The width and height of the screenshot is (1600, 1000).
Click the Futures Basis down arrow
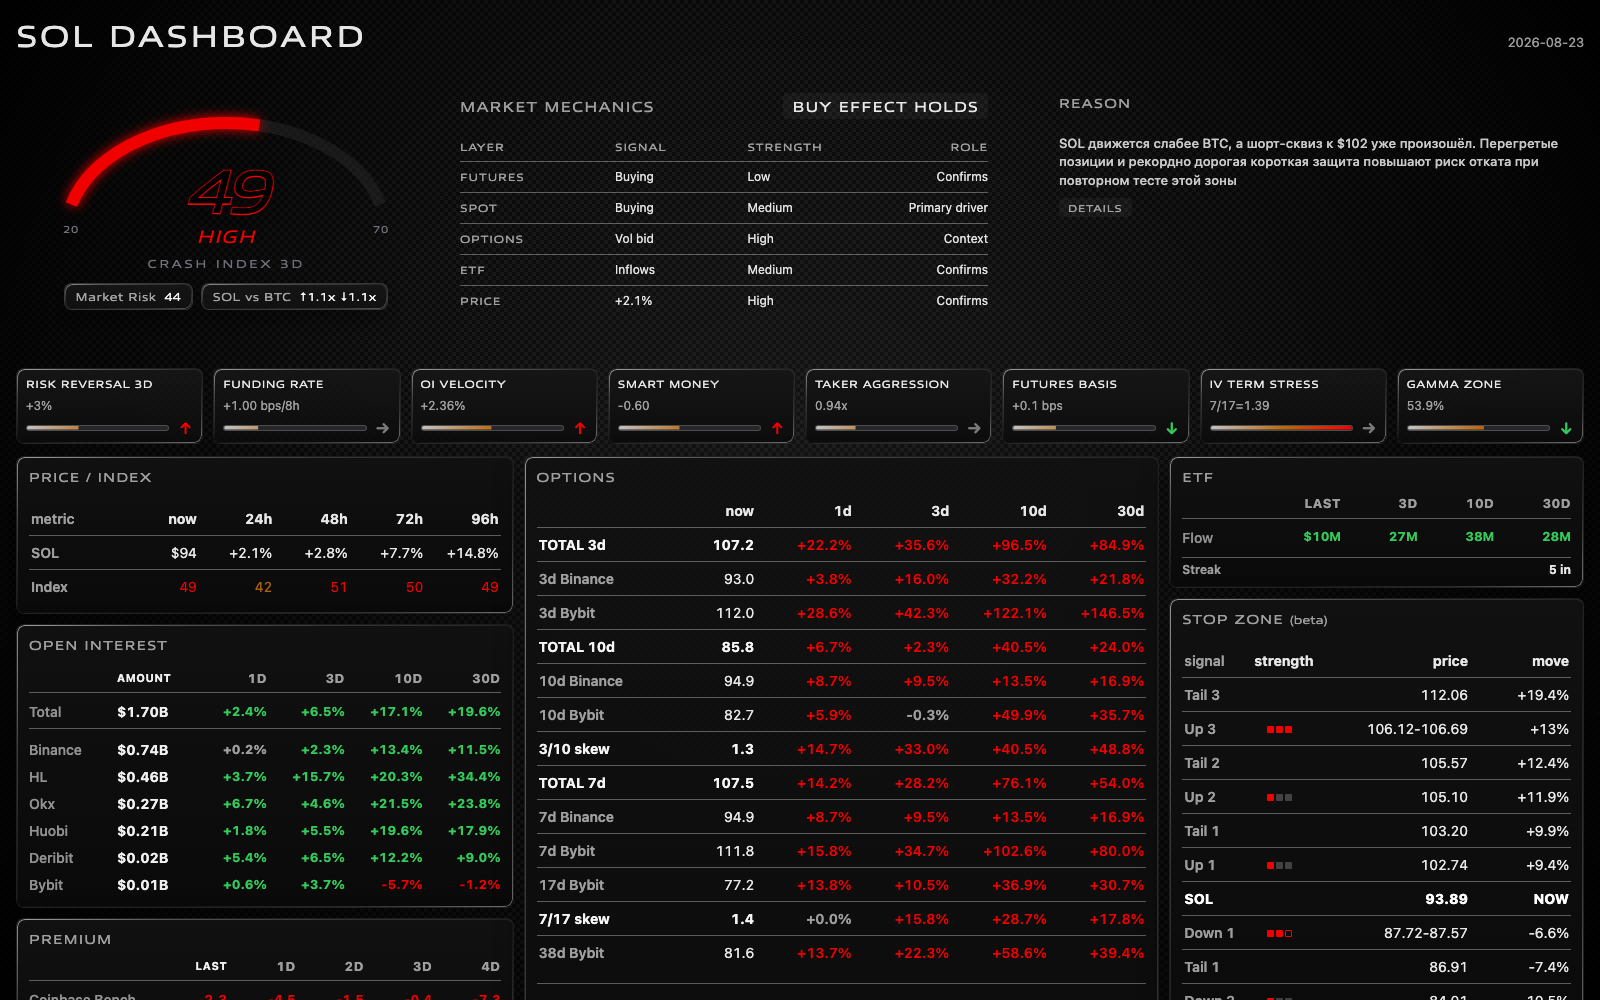(x=1172, y=428)
